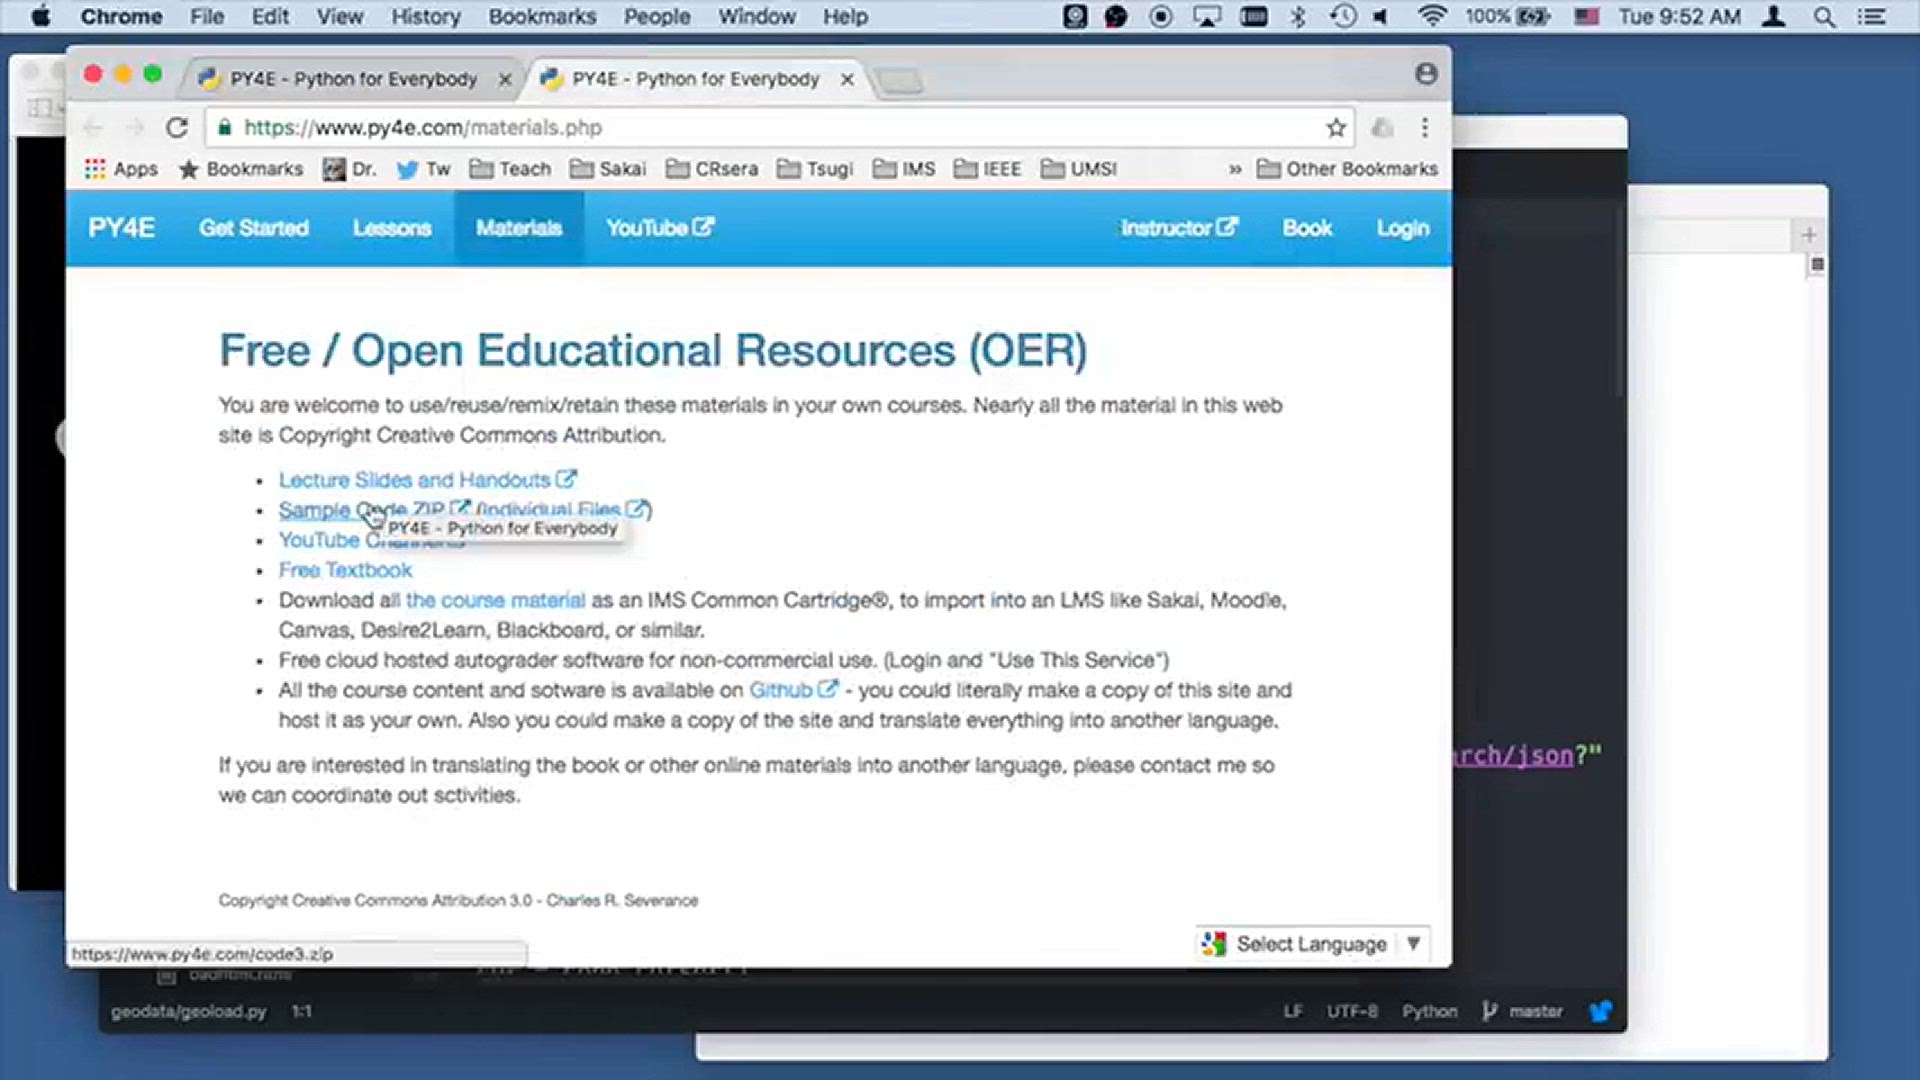The image size is (1920, 1080).
Task: Open the People menu in menu bar
Action: (657, 16)
